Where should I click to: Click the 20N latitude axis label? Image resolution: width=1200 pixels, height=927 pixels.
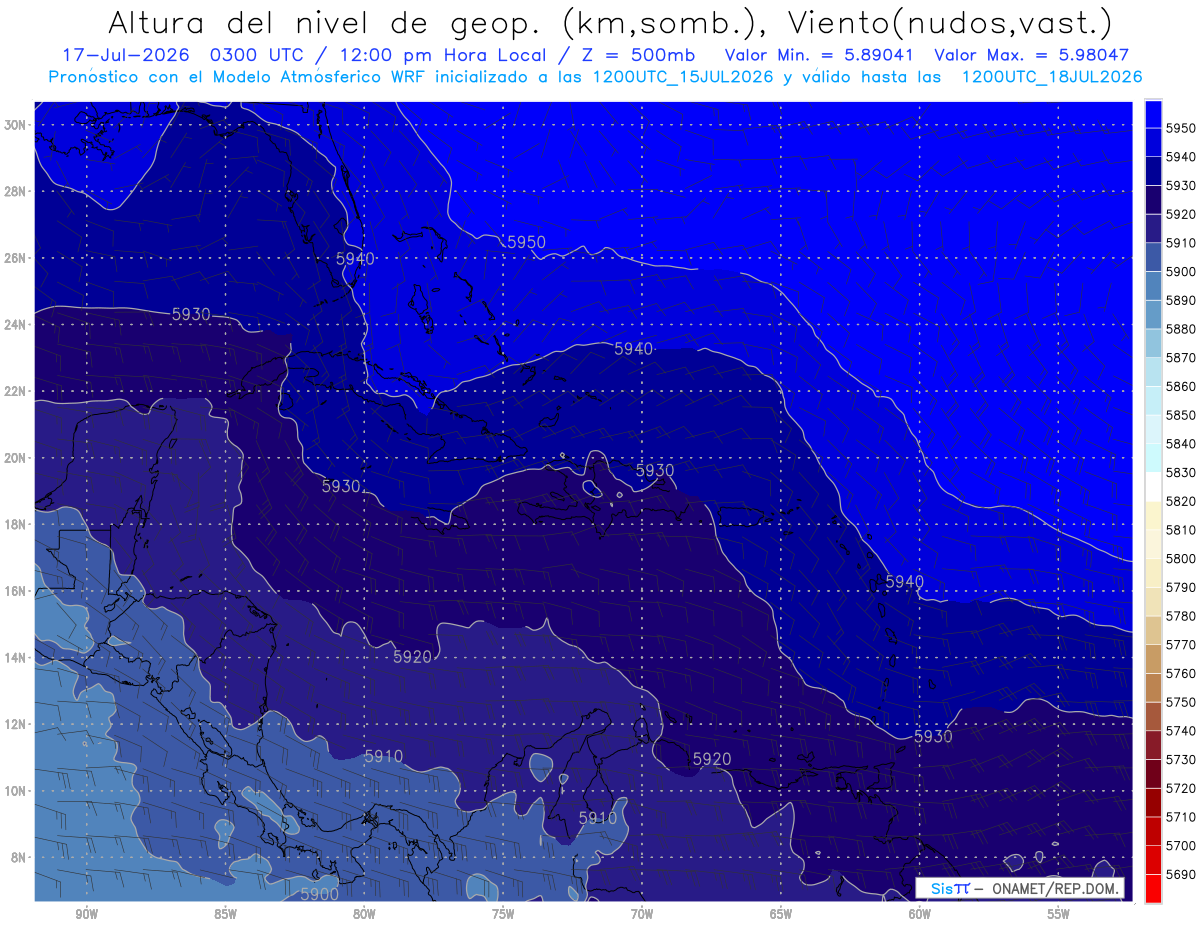[x=15, y=458]
